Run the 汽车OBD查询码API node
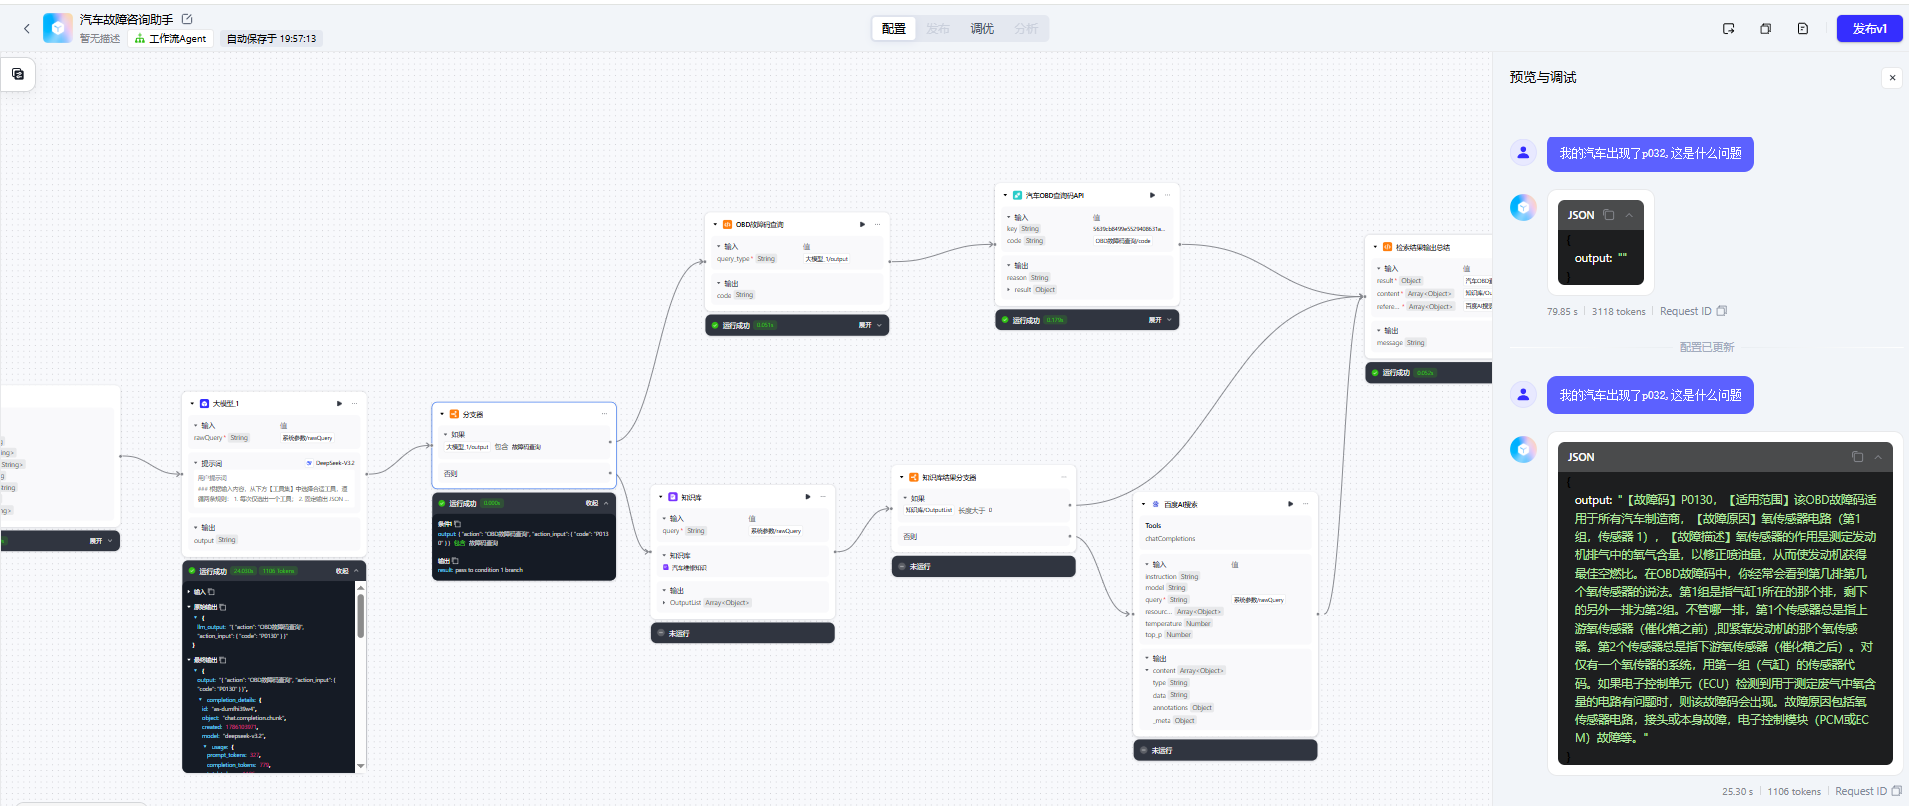 (x=1153, y=195)
